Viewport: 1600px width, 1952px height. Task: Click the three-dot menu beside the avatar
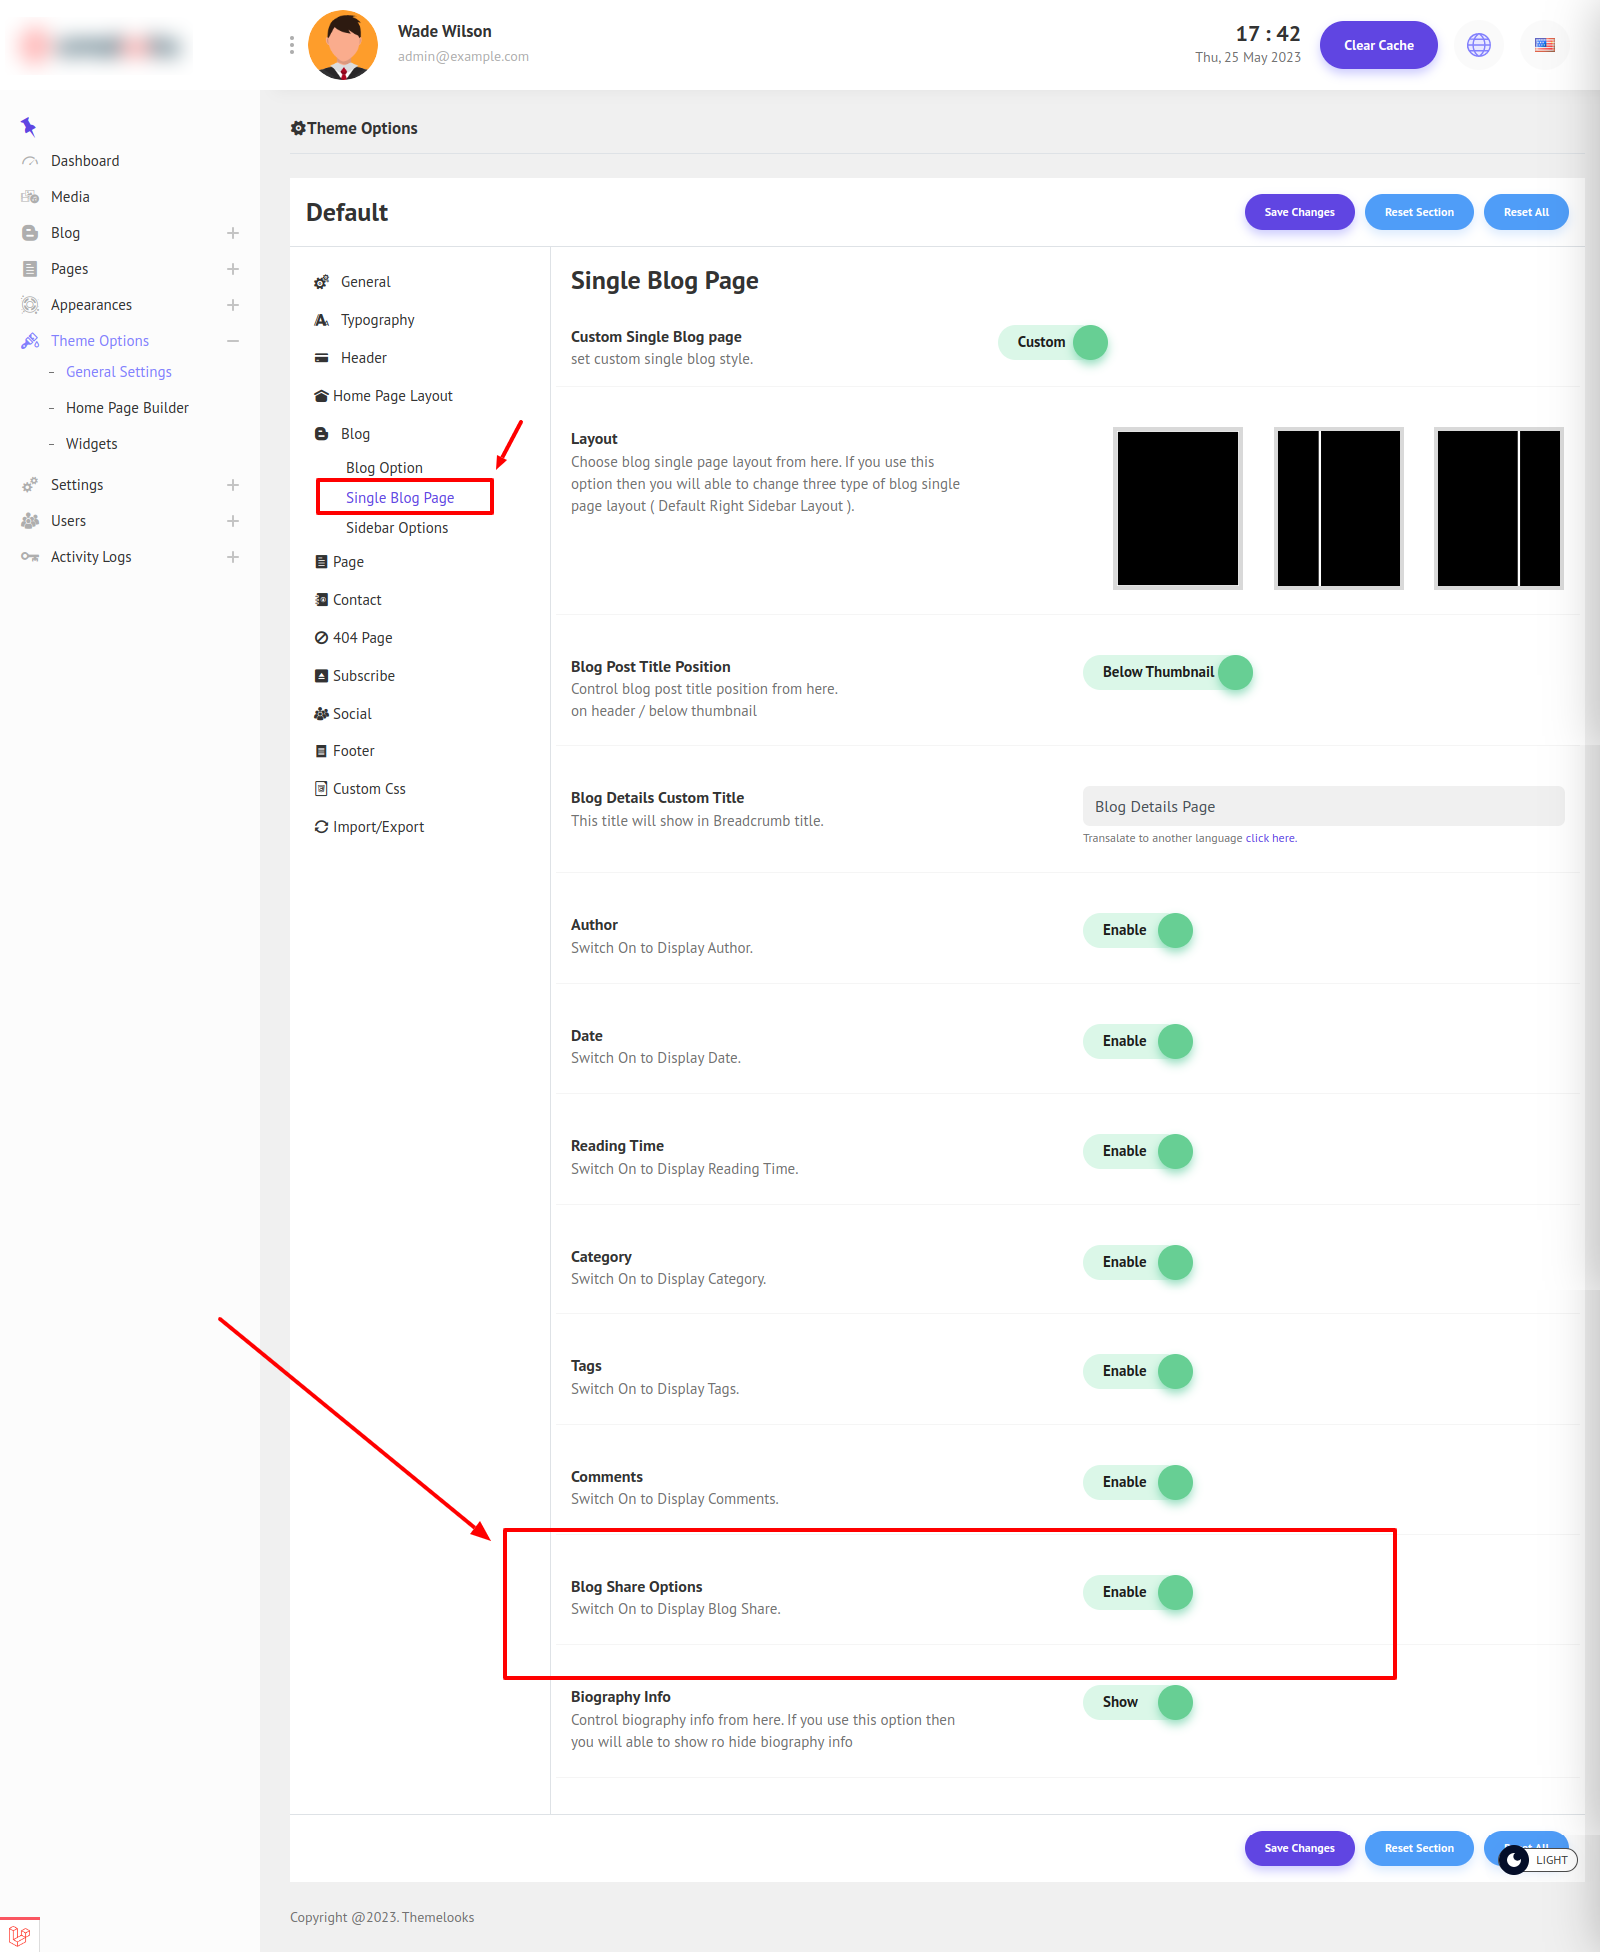click(x=291, y=45)
